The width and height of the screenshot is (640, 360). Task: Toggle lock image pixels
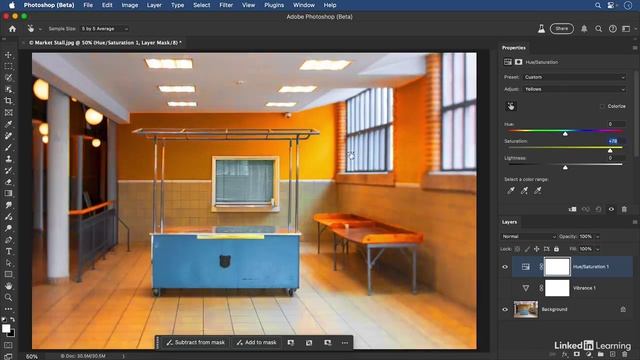(527, 249)
